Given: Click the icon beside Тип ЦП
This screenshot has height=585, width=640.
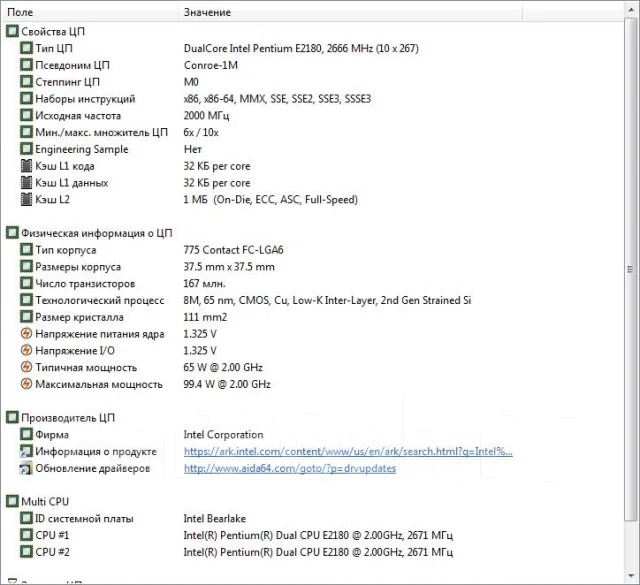Looking at the screenshot, I should [26, 48].
